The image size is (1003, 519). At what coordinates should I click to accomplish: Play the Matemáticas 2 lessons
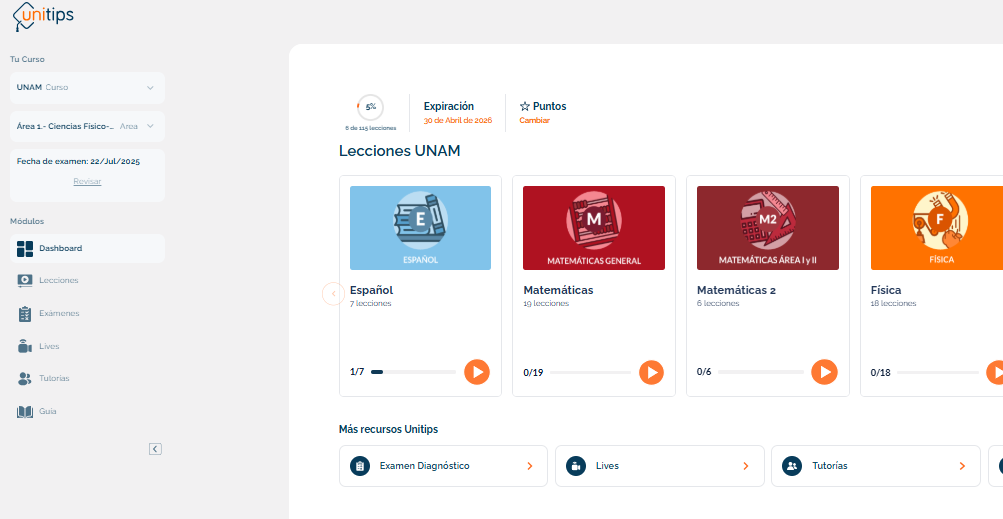pyautogui.click(x=825, y=372)
